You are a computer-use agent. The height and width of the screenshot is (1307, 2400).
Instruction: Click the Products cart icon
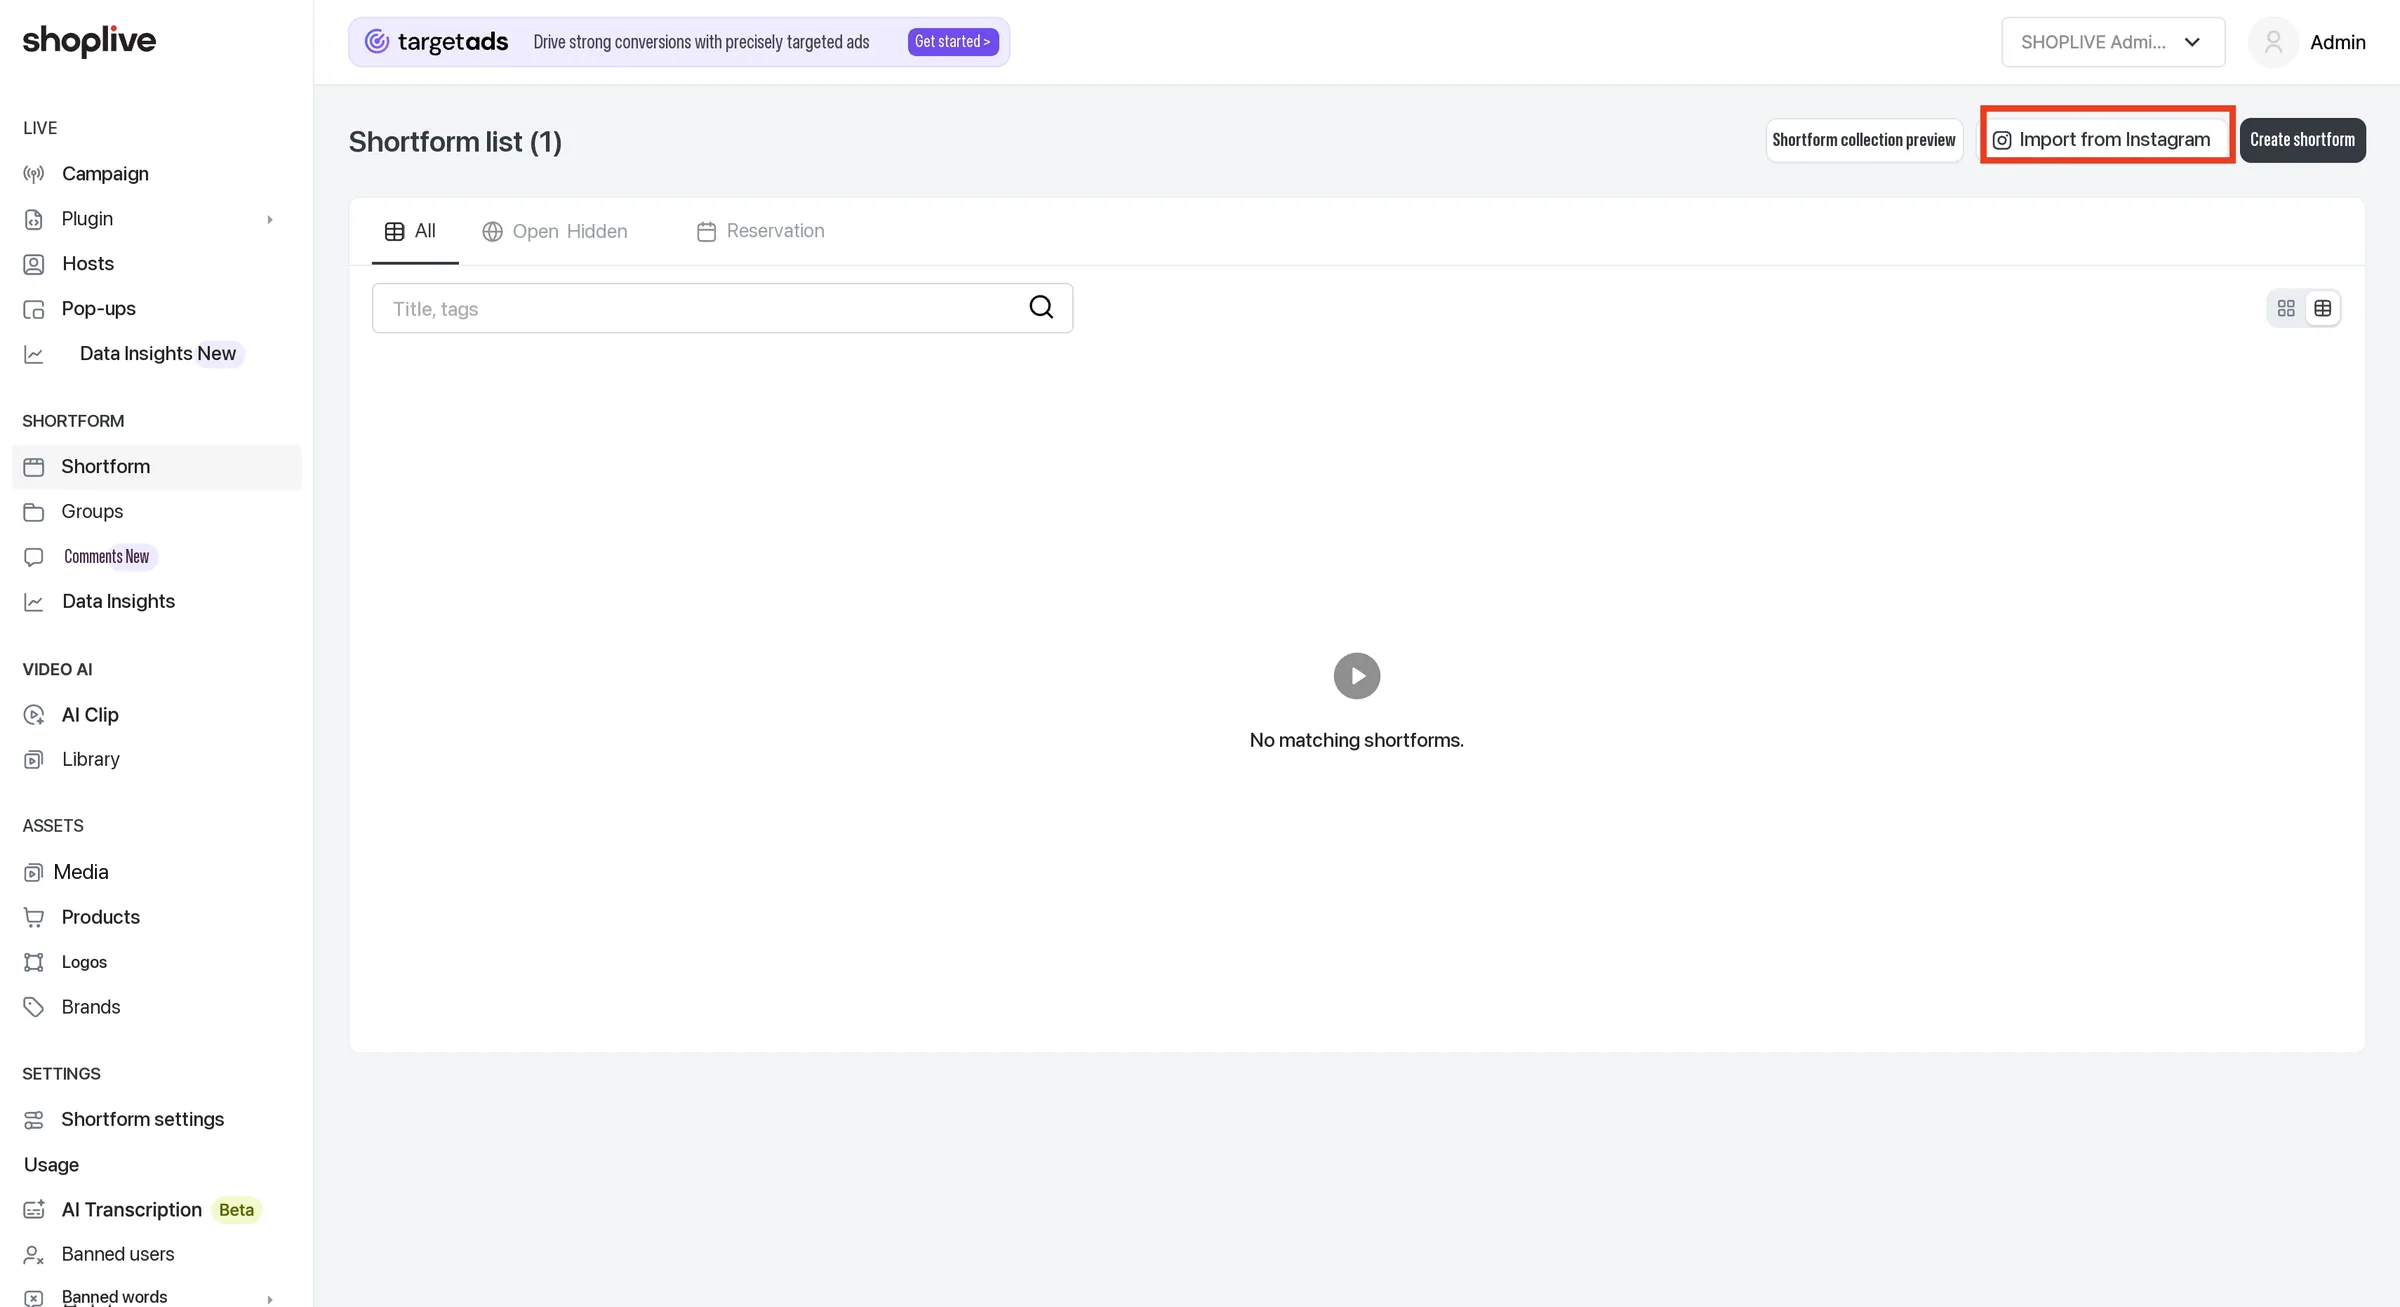[34, 917]
